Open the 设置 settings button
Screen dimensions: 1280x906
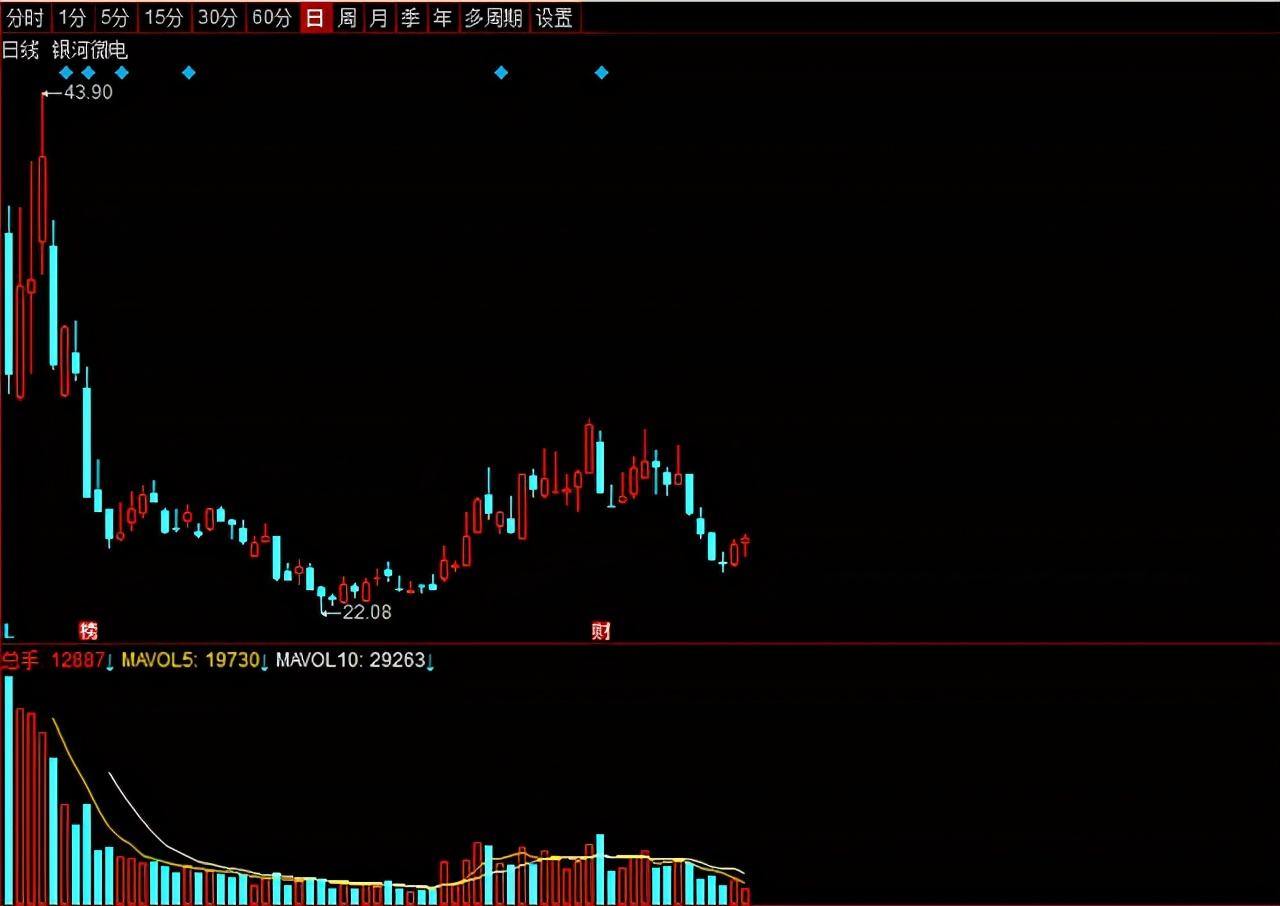[x=555, y=17]
